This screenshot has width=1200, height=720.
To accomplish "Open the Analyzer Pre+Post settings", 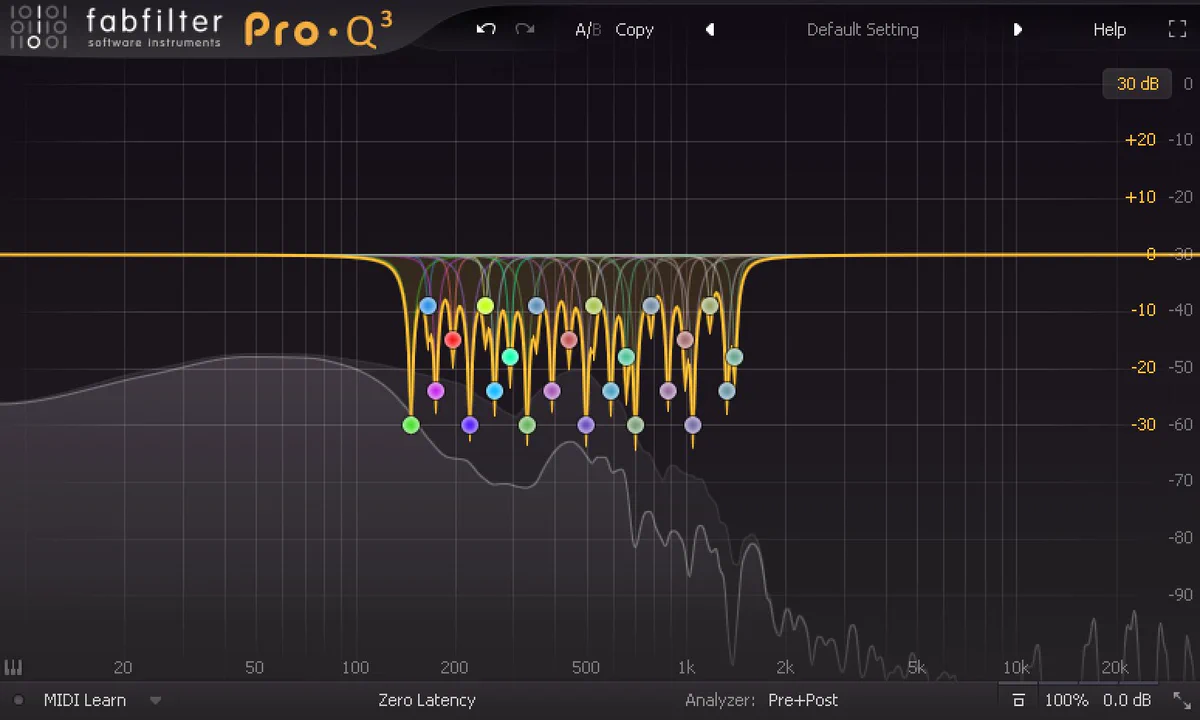I will (x=803, y=700).
